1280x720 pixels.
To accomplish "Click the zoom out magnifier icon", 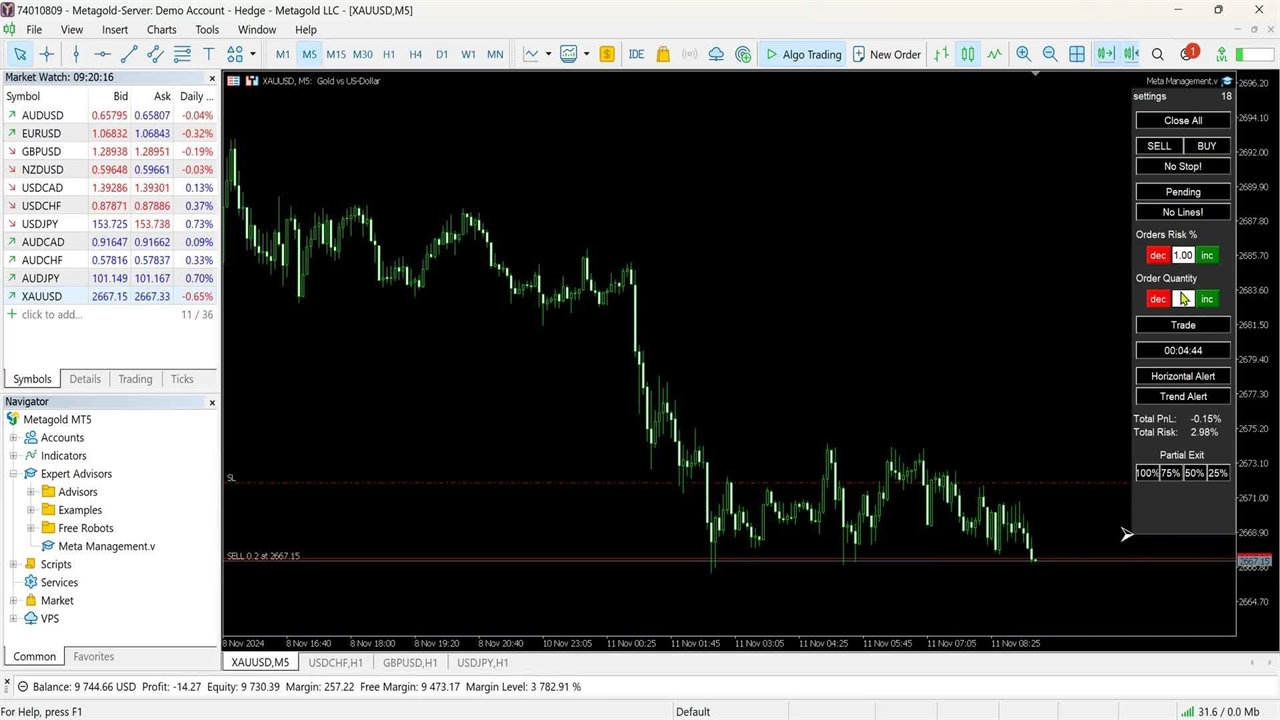I will (1050, 54).
